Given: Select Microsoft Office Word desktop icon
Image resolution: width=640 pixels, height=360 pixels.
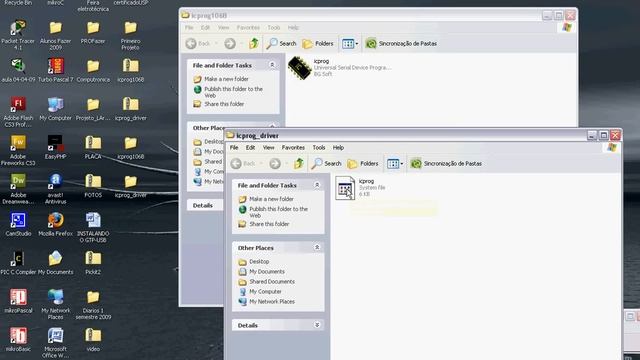Looking at the screenshot, I should (56, 343).
